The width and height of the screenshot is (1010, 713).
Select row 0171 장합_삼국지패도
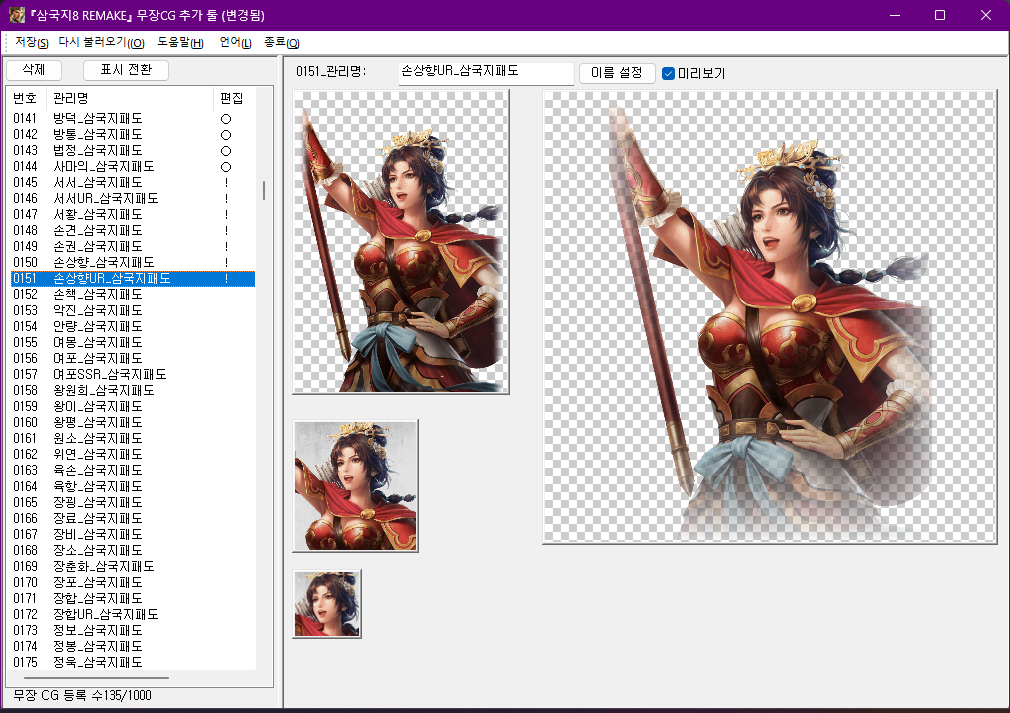coord(133,598)
